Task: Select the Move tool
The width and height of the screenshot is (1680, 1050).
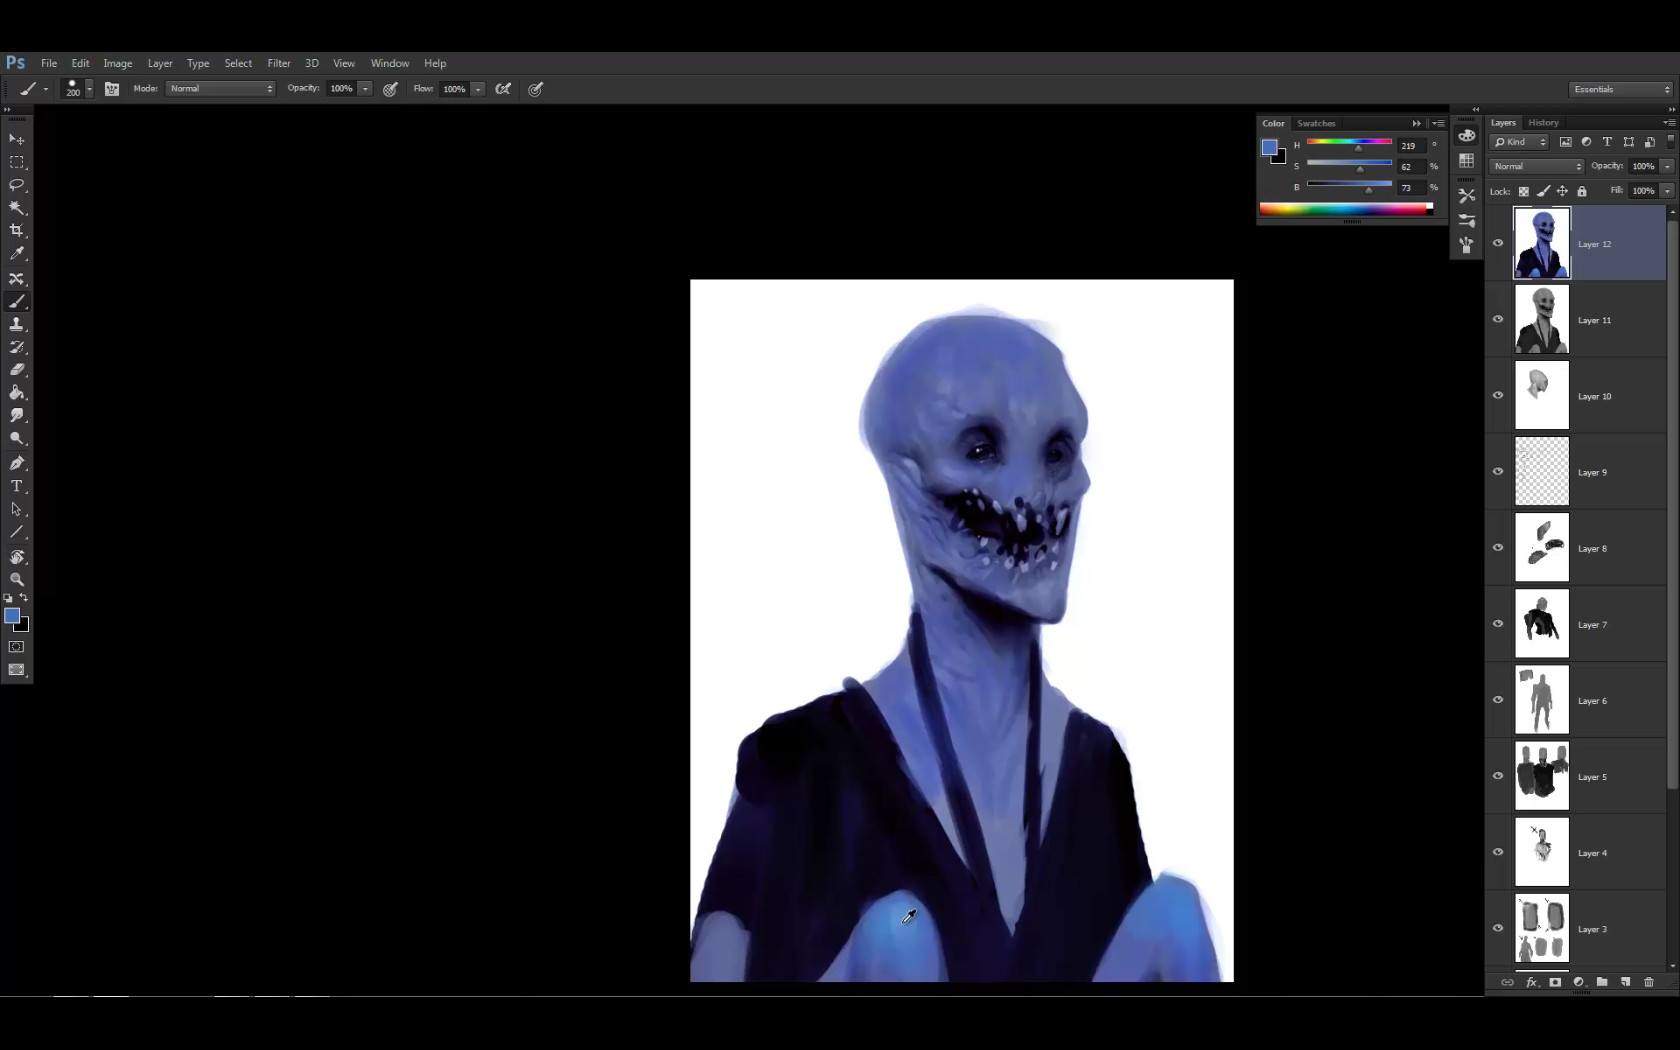Action: [x=17, y=139]
